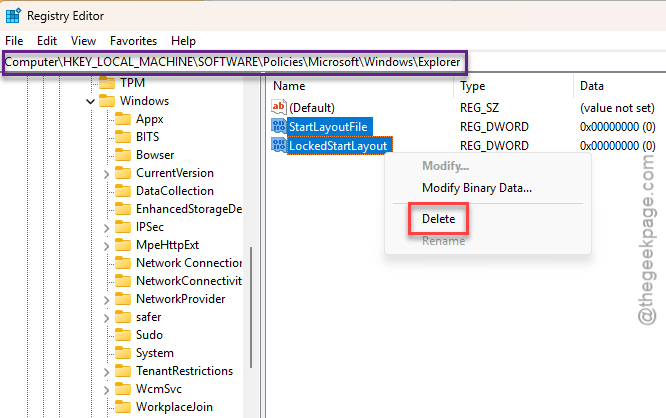Open the Help menu

[x=183, y=41]
